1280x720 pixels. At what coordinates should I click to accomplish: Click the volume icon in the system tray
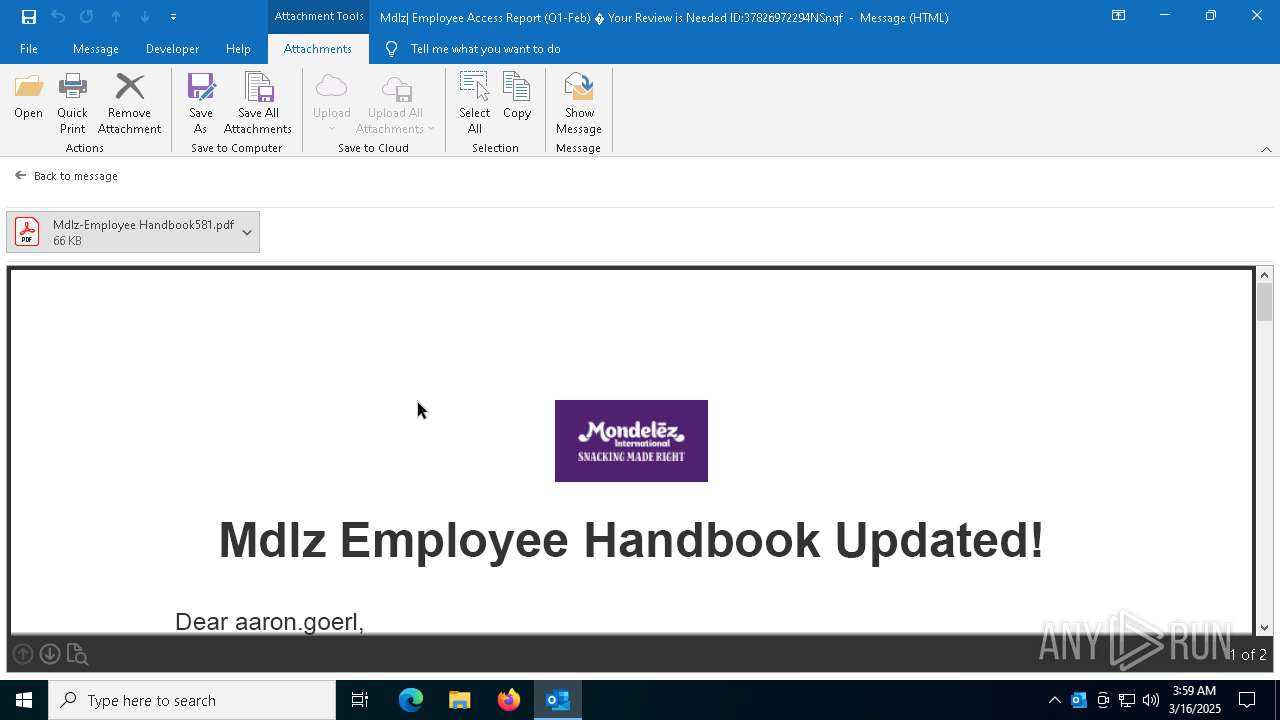[1151, 700]
